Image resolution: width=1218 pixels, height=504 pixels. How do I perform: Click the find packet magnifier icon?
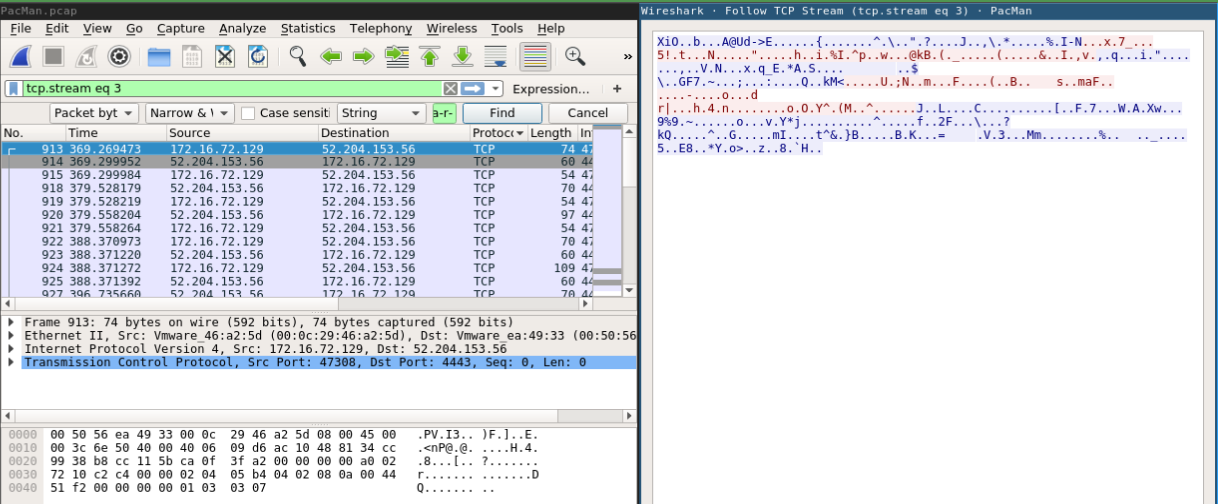click(297, 56)
